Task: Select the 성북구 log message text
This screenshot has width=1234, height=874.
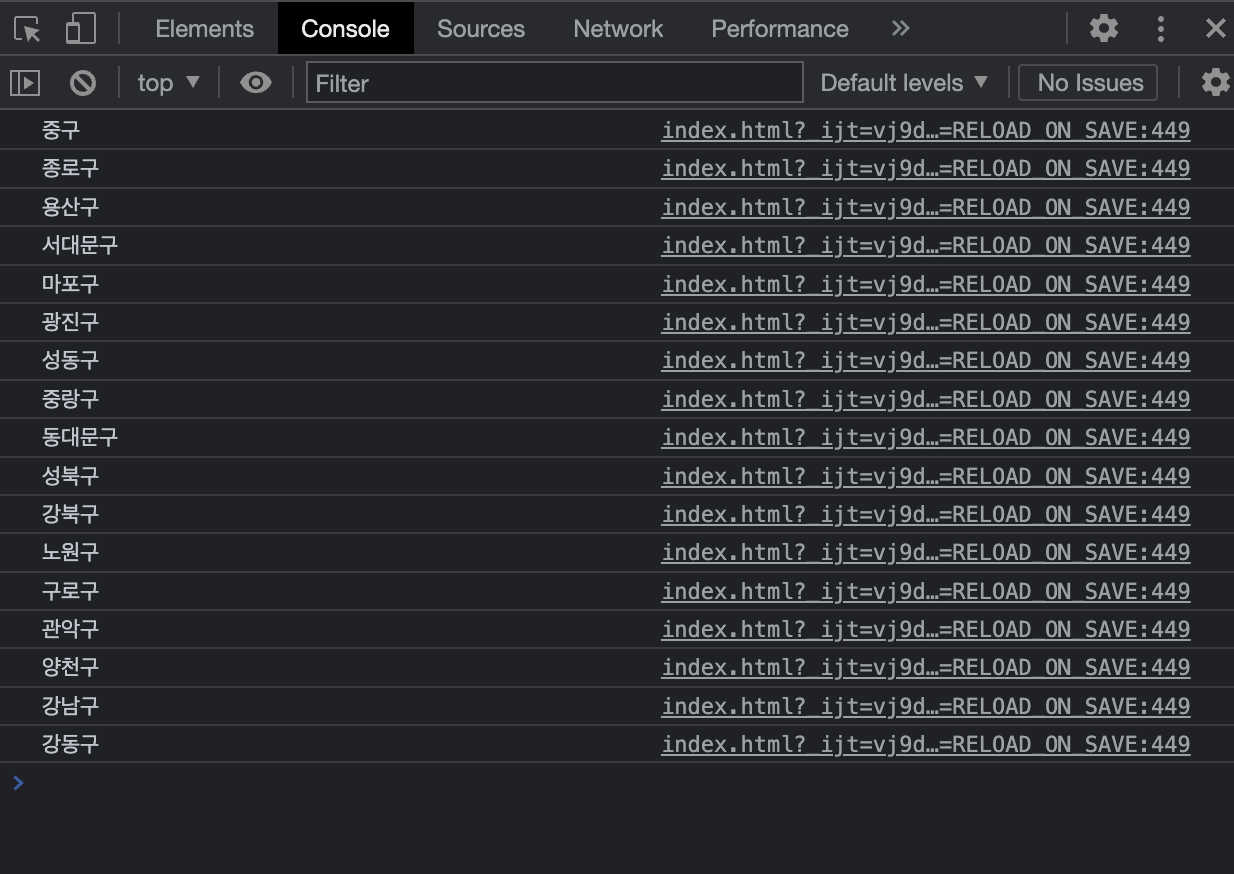Action: tap(70, 476)
